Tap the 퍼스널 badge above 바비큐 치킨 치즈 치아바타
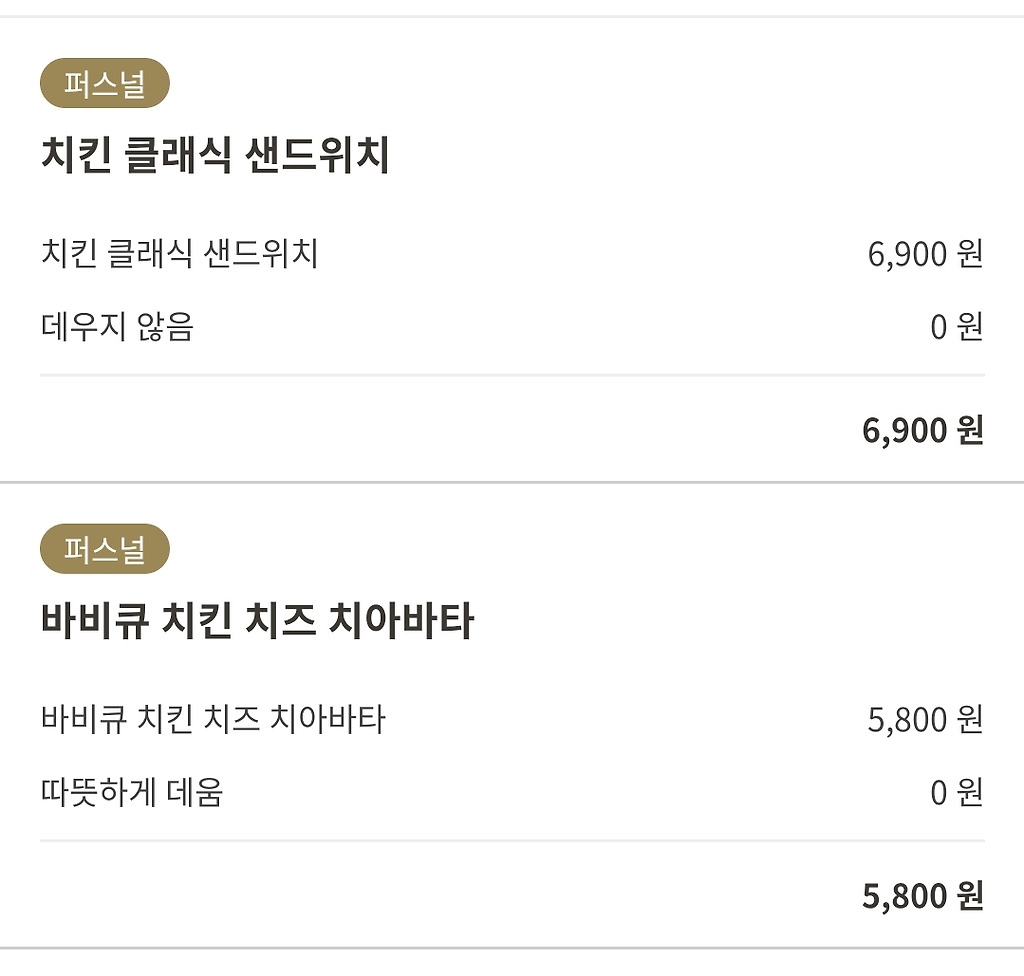 pyautogui.click(x=105, y=550)
